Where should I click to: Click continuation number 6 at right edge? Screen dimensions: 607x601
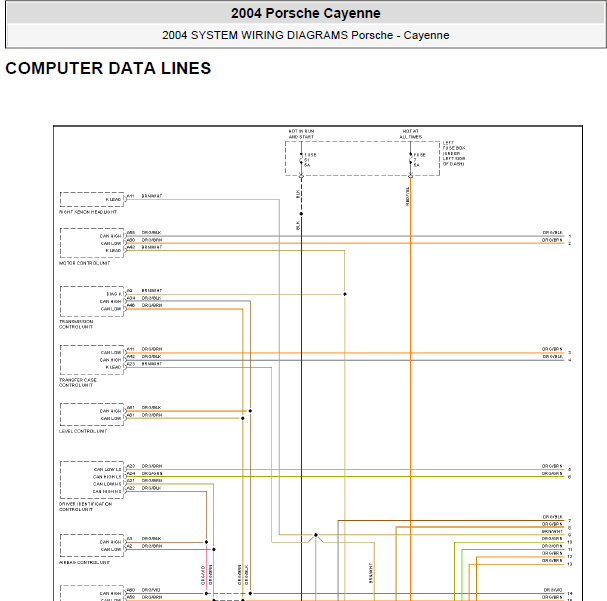pyautogui.click(x=570, y=477)
